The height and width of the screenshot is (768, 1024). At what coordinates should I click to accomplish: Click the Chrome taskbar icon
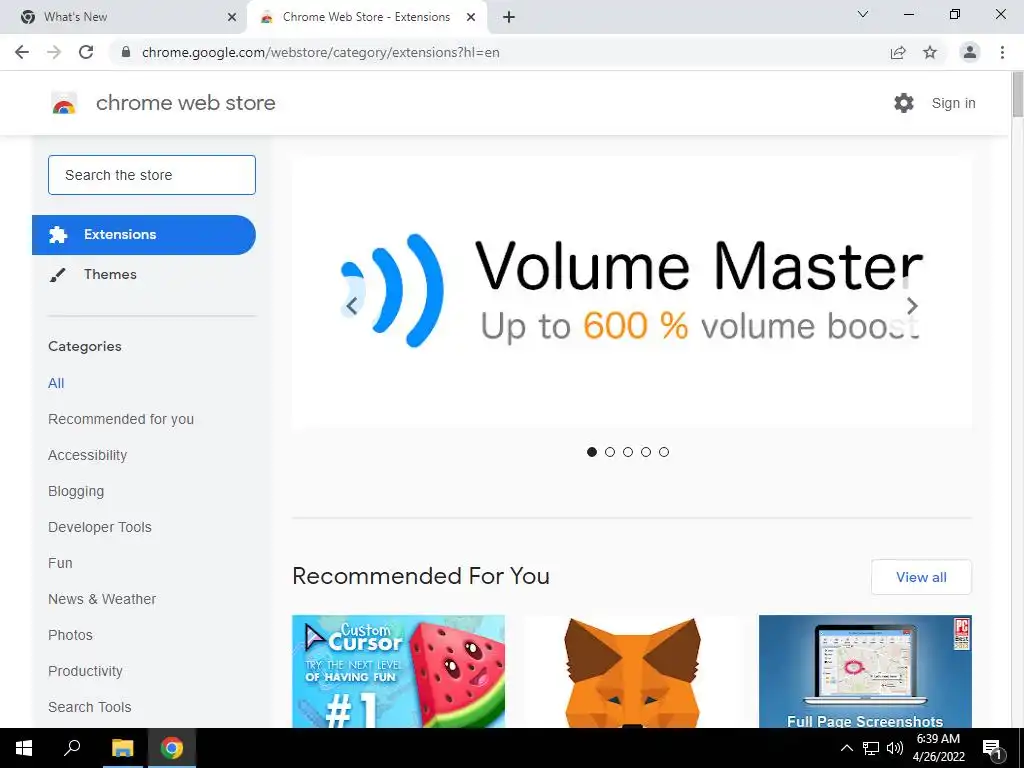172,748
